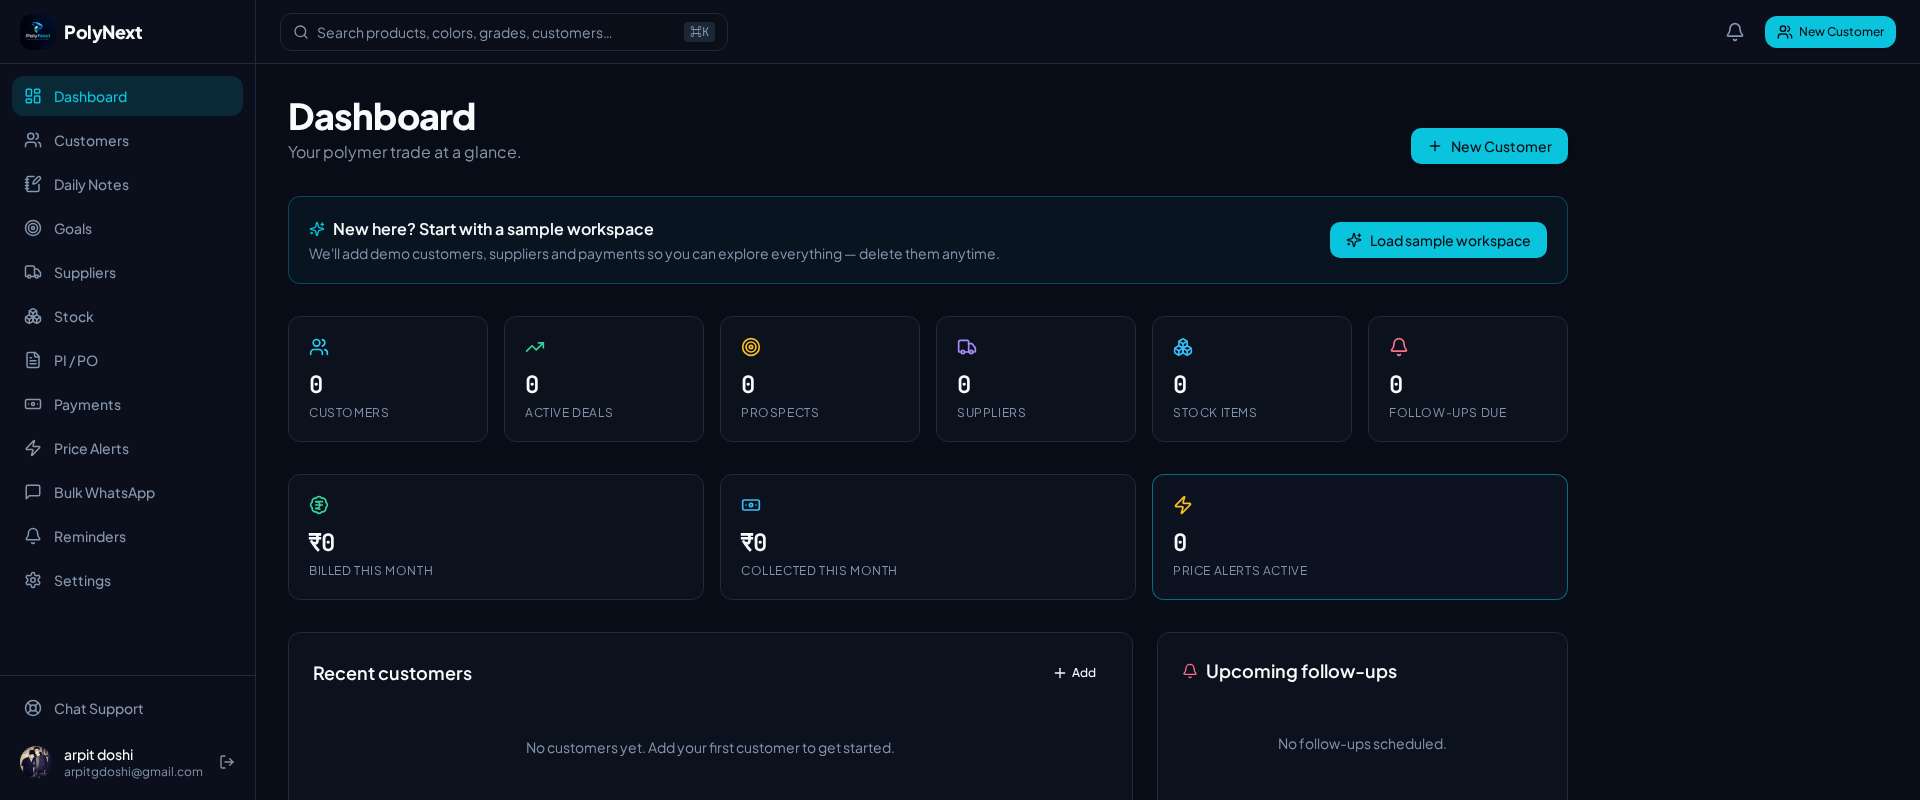Click the log out icon beside arpit doshi
The image size is (1920, 800).
click(x=227, y=762)
